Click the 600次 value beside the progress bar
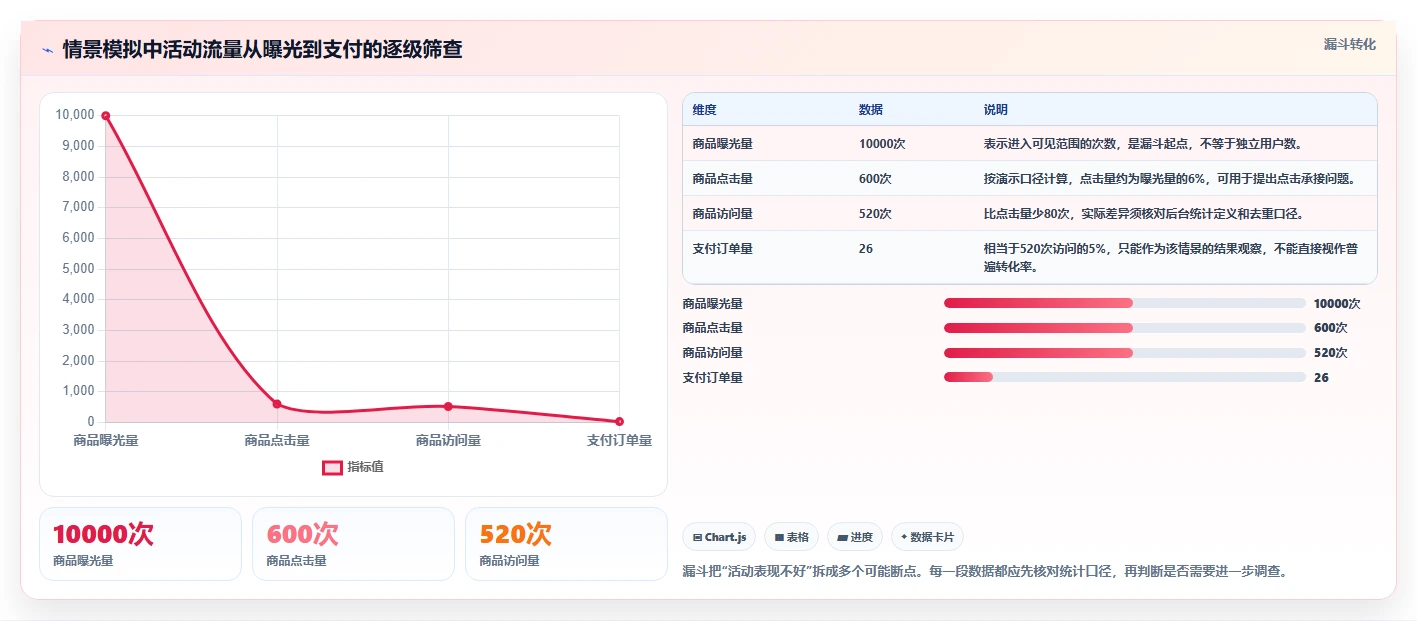Viewport: 1417px width, 621px height. coord(1330,328)
